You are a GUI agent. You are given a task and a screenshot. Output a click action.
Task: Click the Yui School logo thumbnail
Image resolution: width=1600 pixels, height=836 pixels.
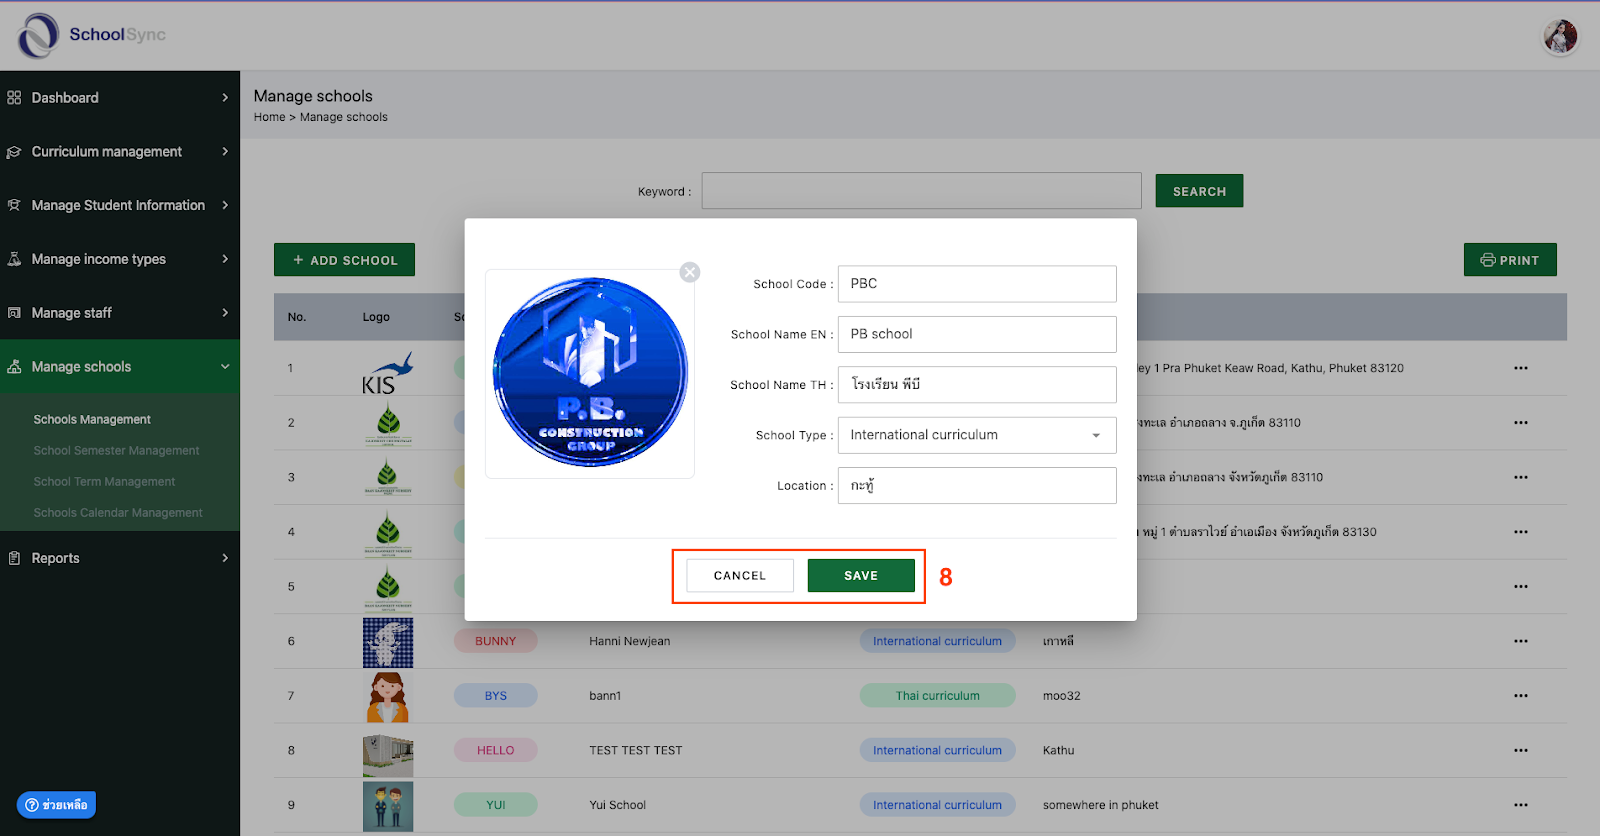388,806
